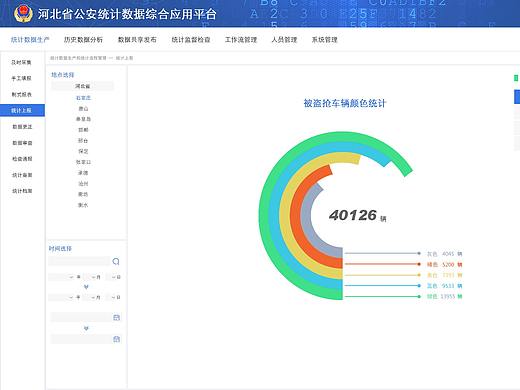Choose 唐山 in the region list

point(83,109)
